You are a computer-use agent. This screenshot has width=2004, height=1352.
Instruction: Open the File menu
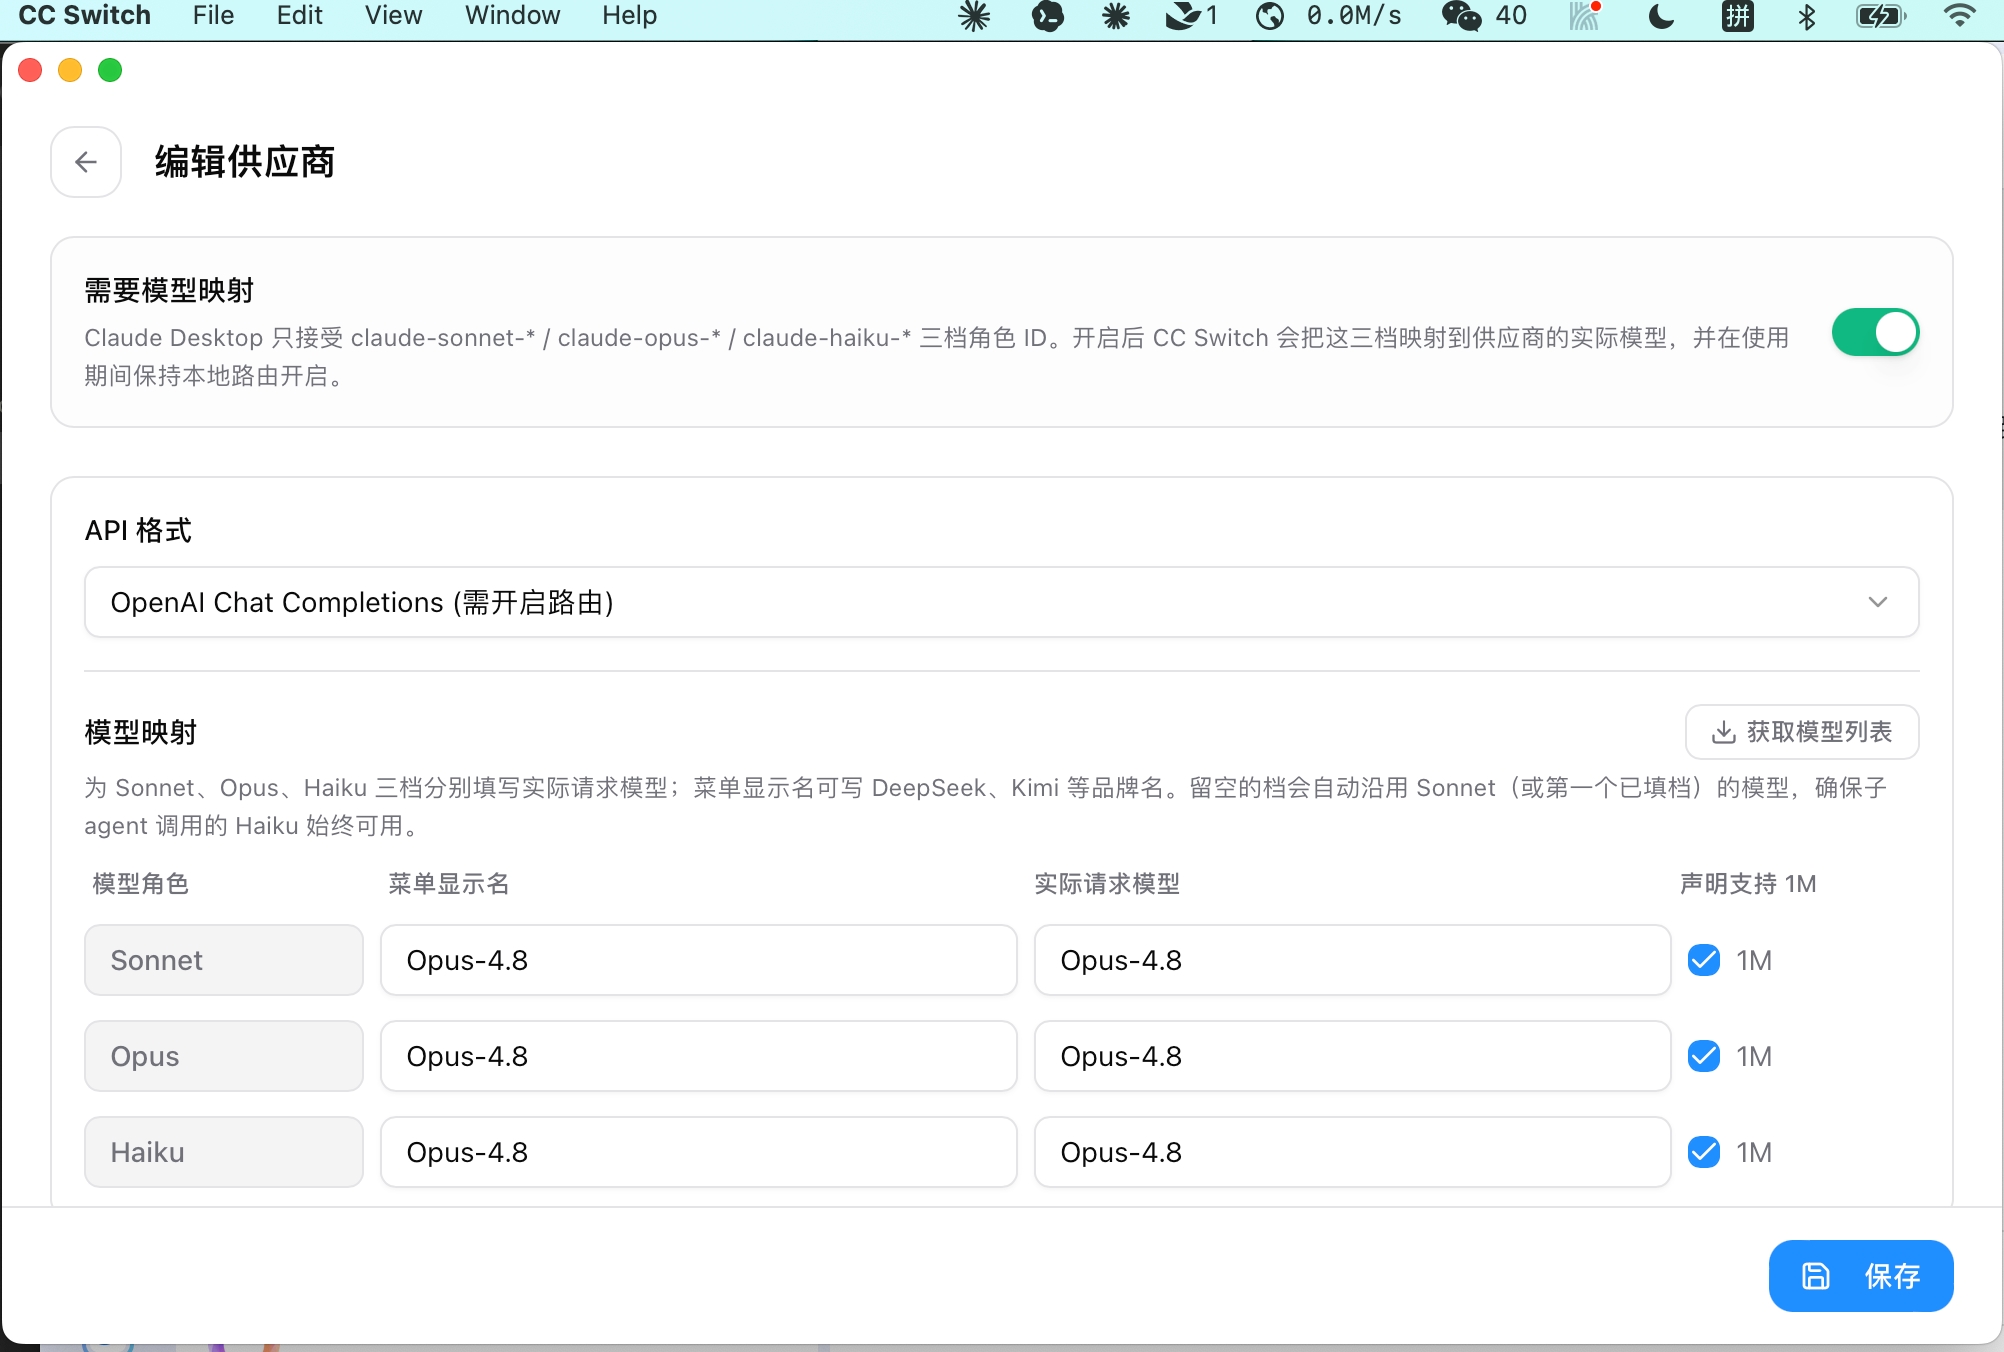tap(213, 16)
